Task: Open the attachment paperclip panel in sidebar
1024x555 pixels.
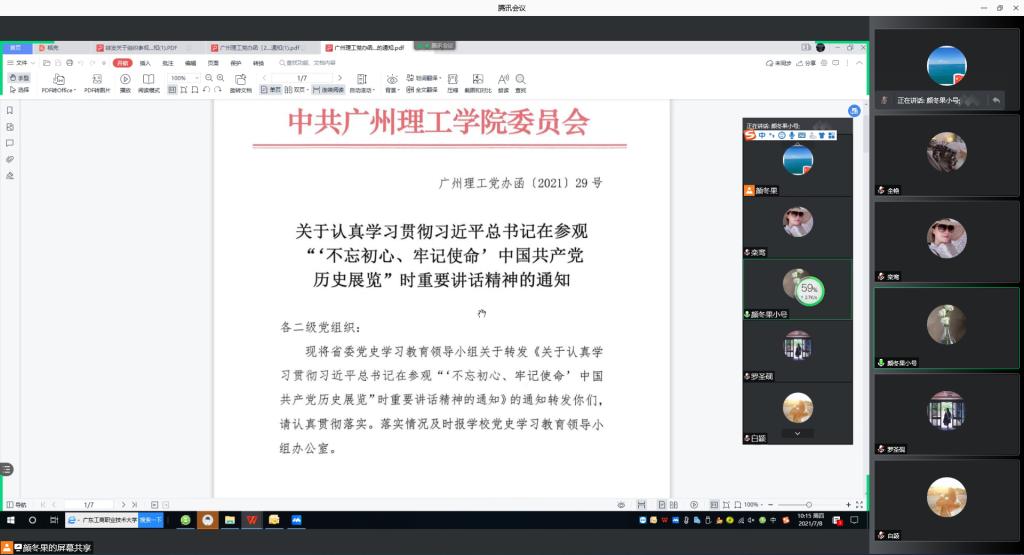Action: click(x=10, y=159)
